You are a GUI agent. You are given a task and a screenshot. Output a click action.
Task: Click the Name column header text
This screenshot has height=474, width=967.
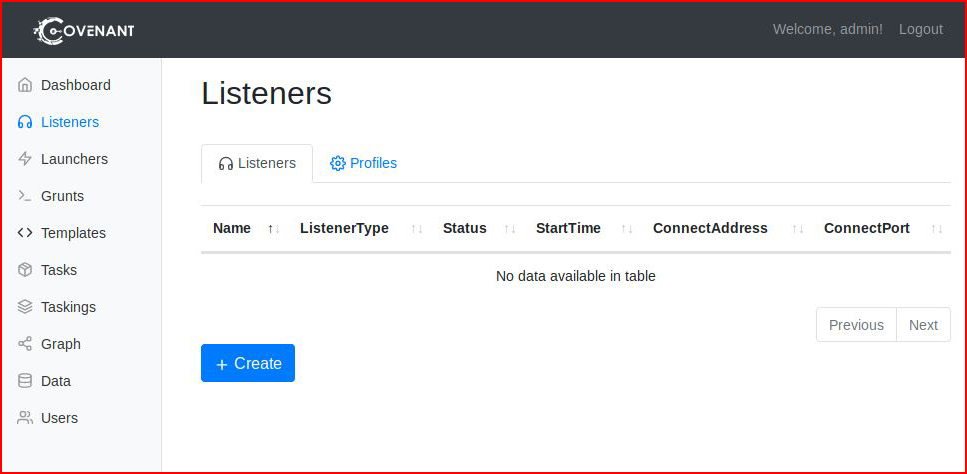[232, 228]
